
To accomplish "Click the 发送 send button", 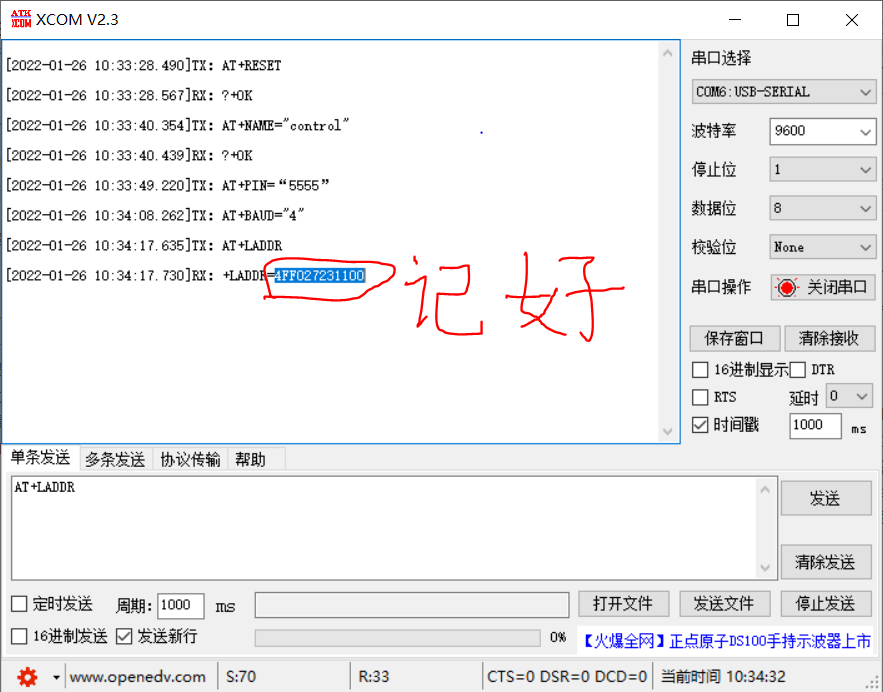I will pyautogui.click(x=825, y=498).
